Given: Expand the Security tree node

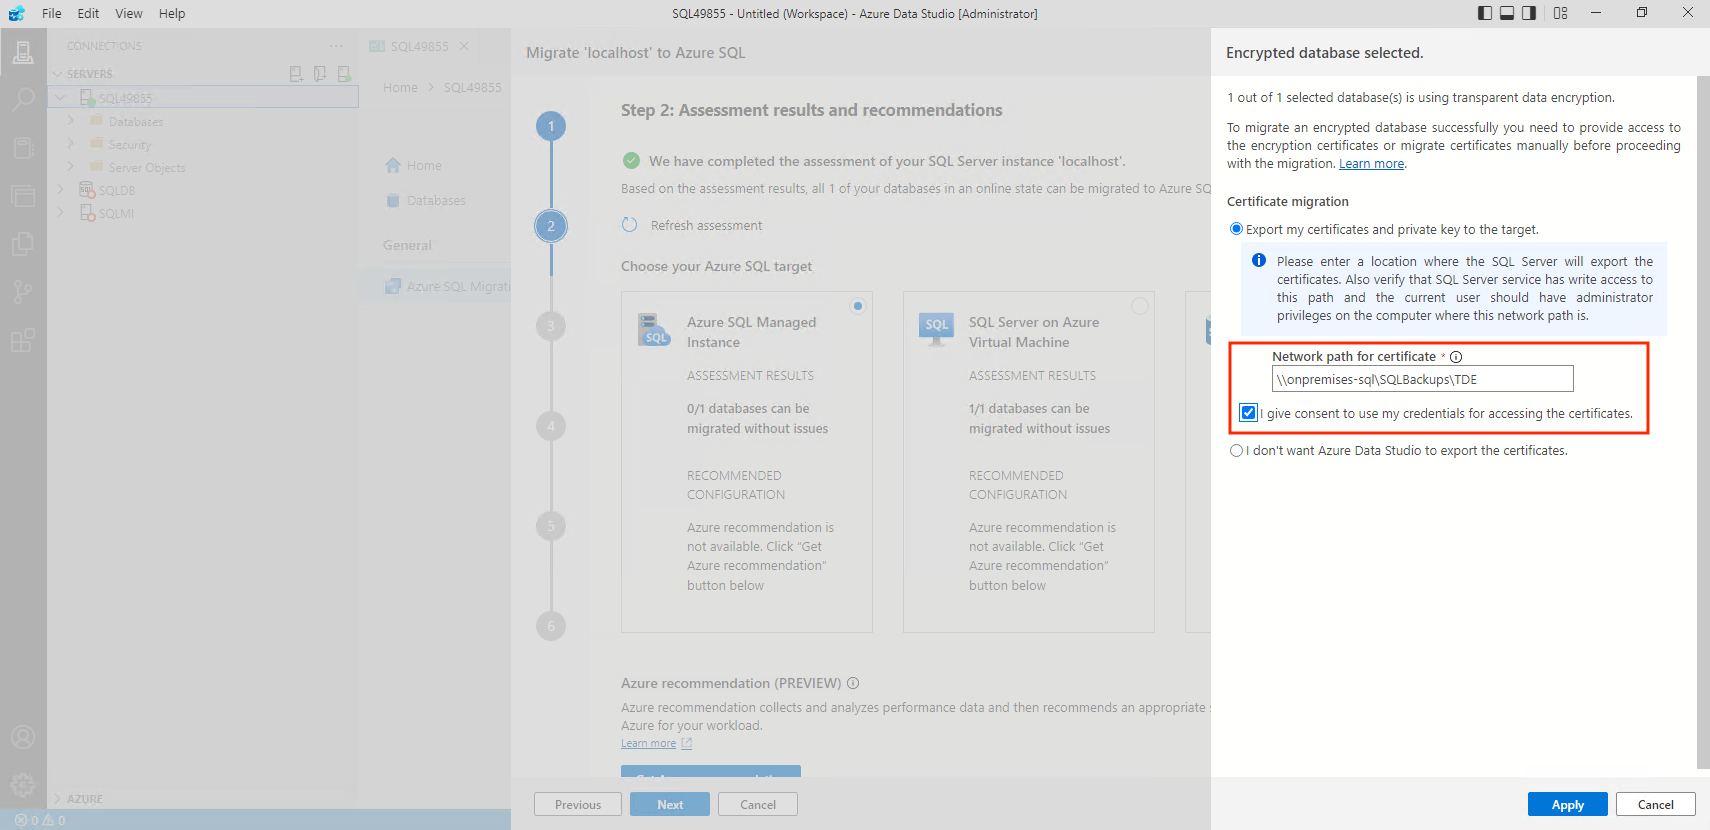Looking at the screenshot, I should pos(70,144).
